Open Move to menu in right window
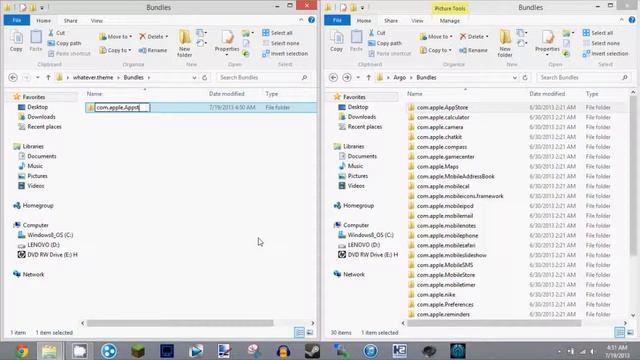The height and width of the screenshot is (360, 640). click(x=436, y=36)
